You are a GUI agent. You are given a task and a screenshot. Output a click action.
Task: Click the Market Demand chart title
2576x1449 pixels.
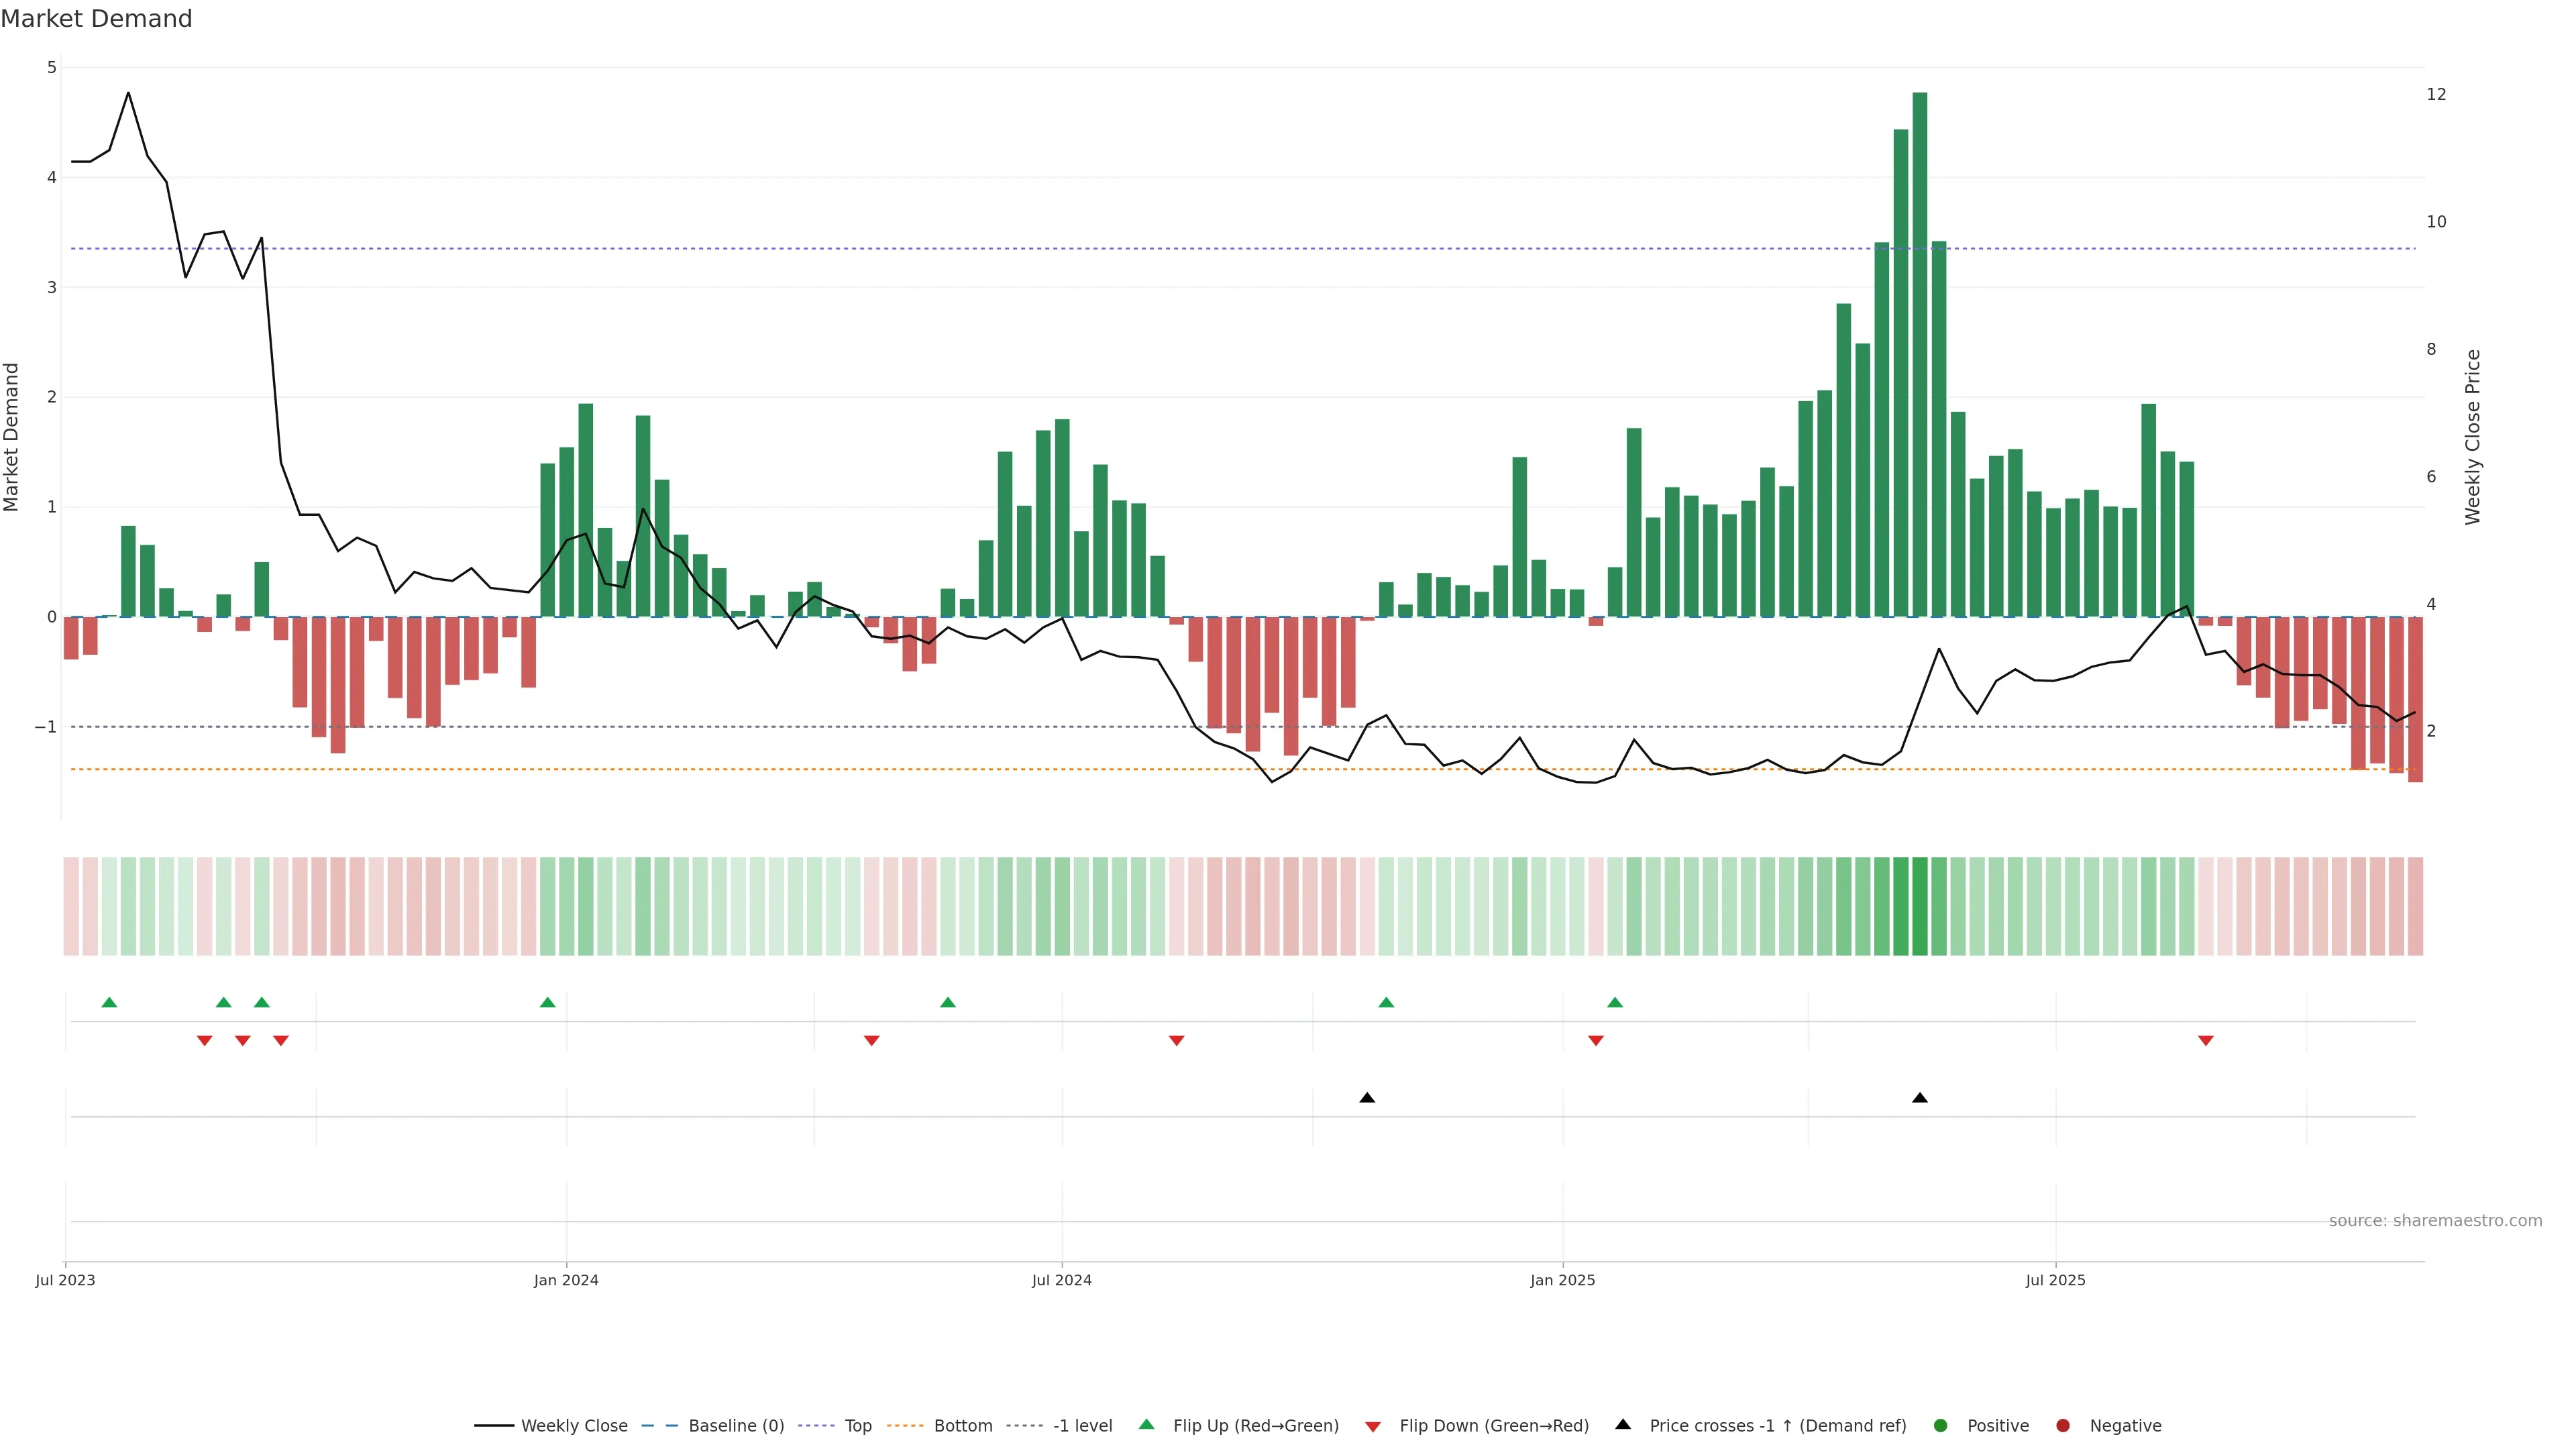(96, 19)
